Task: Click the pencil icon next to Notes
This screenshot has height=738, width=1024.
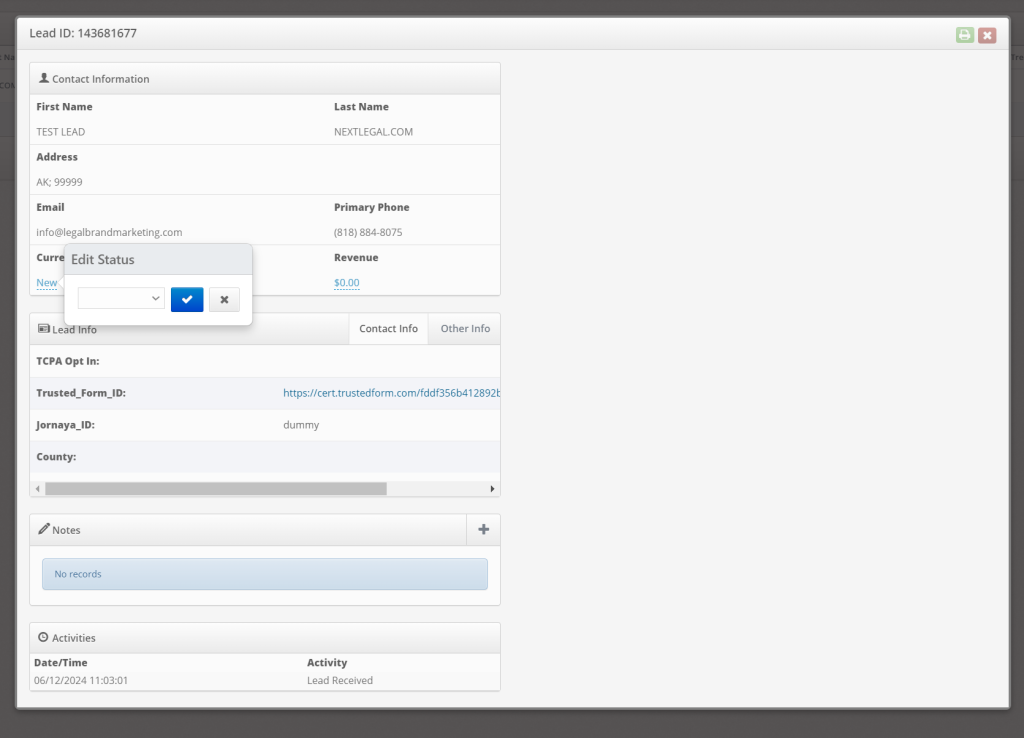Action: [x=45, y=529]
